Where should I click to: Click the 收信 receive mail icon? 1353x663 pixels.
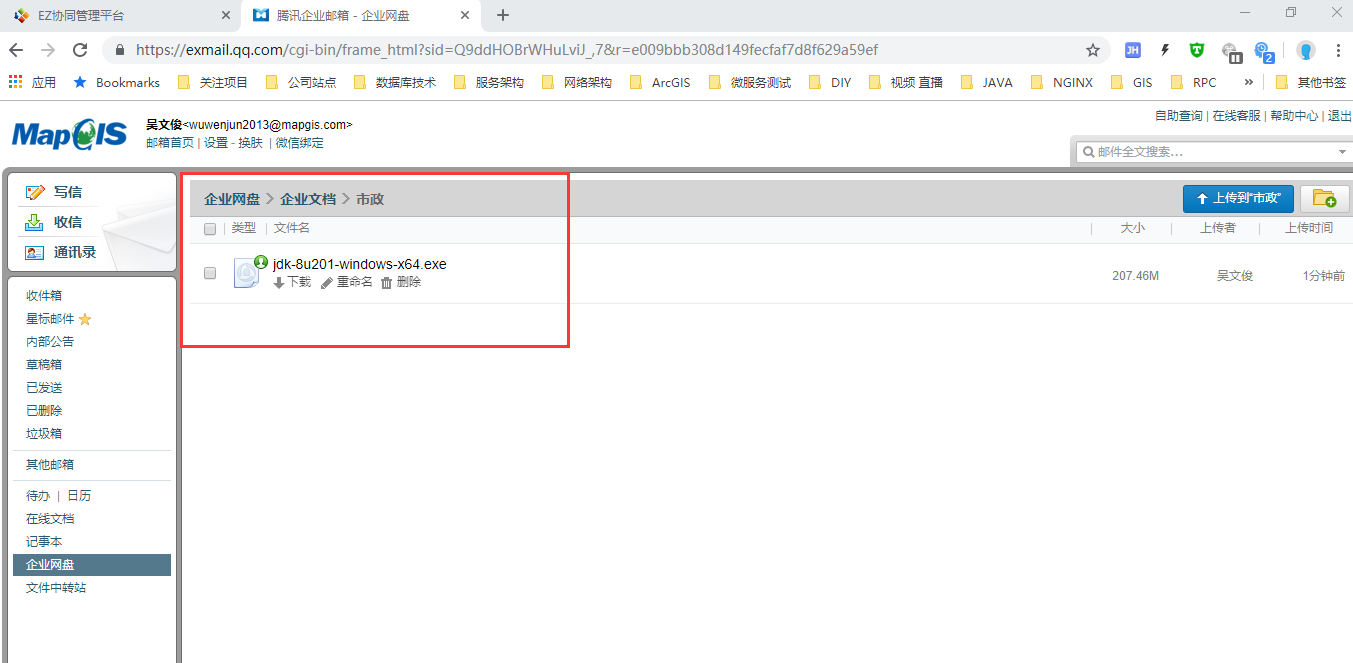[x=36, y=222]
